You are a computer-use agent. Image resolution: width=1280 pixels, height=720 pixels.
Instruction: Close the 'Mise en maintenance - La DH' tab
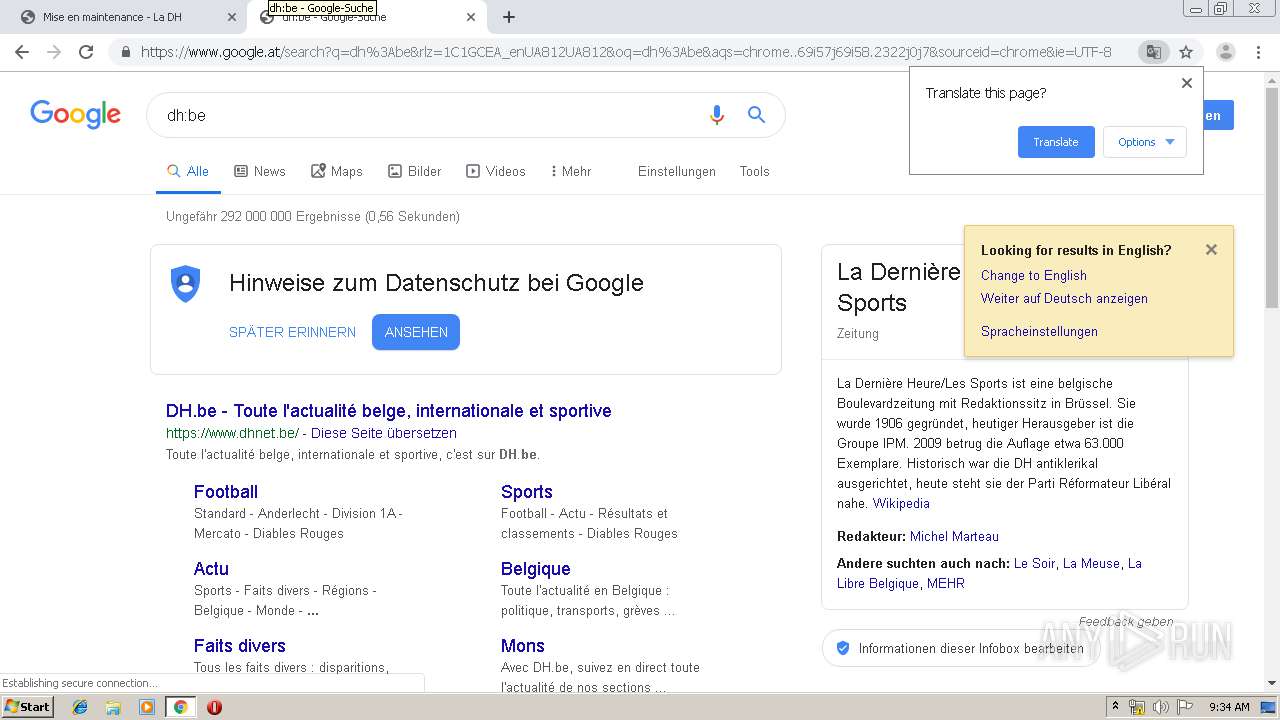point(232,17)
